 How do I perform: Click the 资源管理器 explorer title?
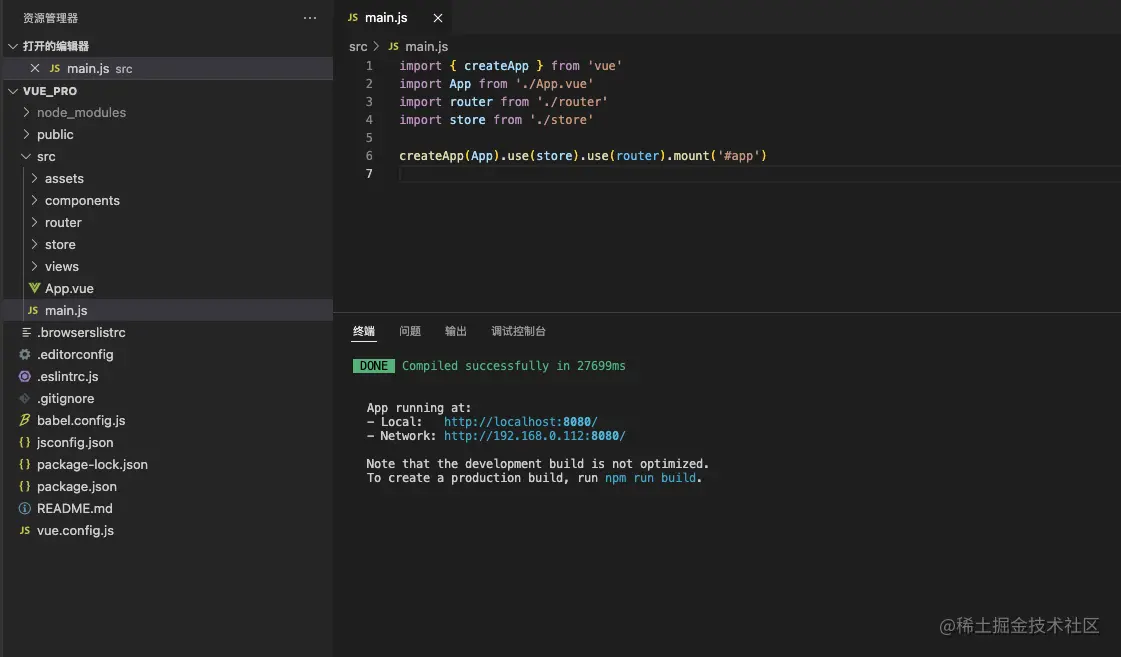pyautogui.click(x=50, y=18)
